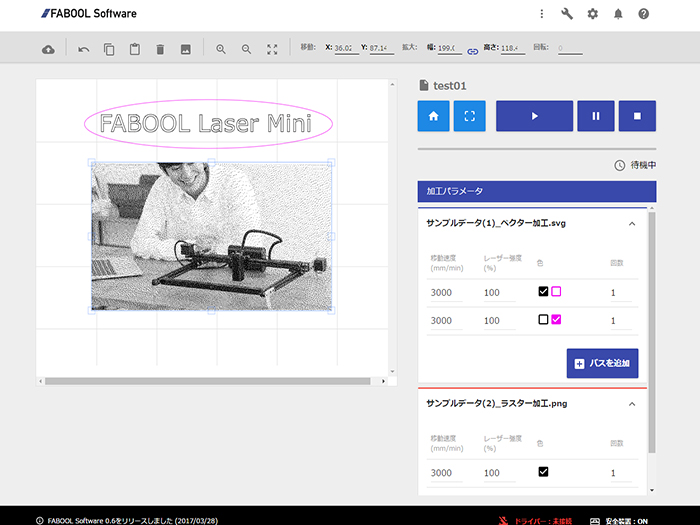
Task: Paste from clipboard icon
Action: coord(135,49)
